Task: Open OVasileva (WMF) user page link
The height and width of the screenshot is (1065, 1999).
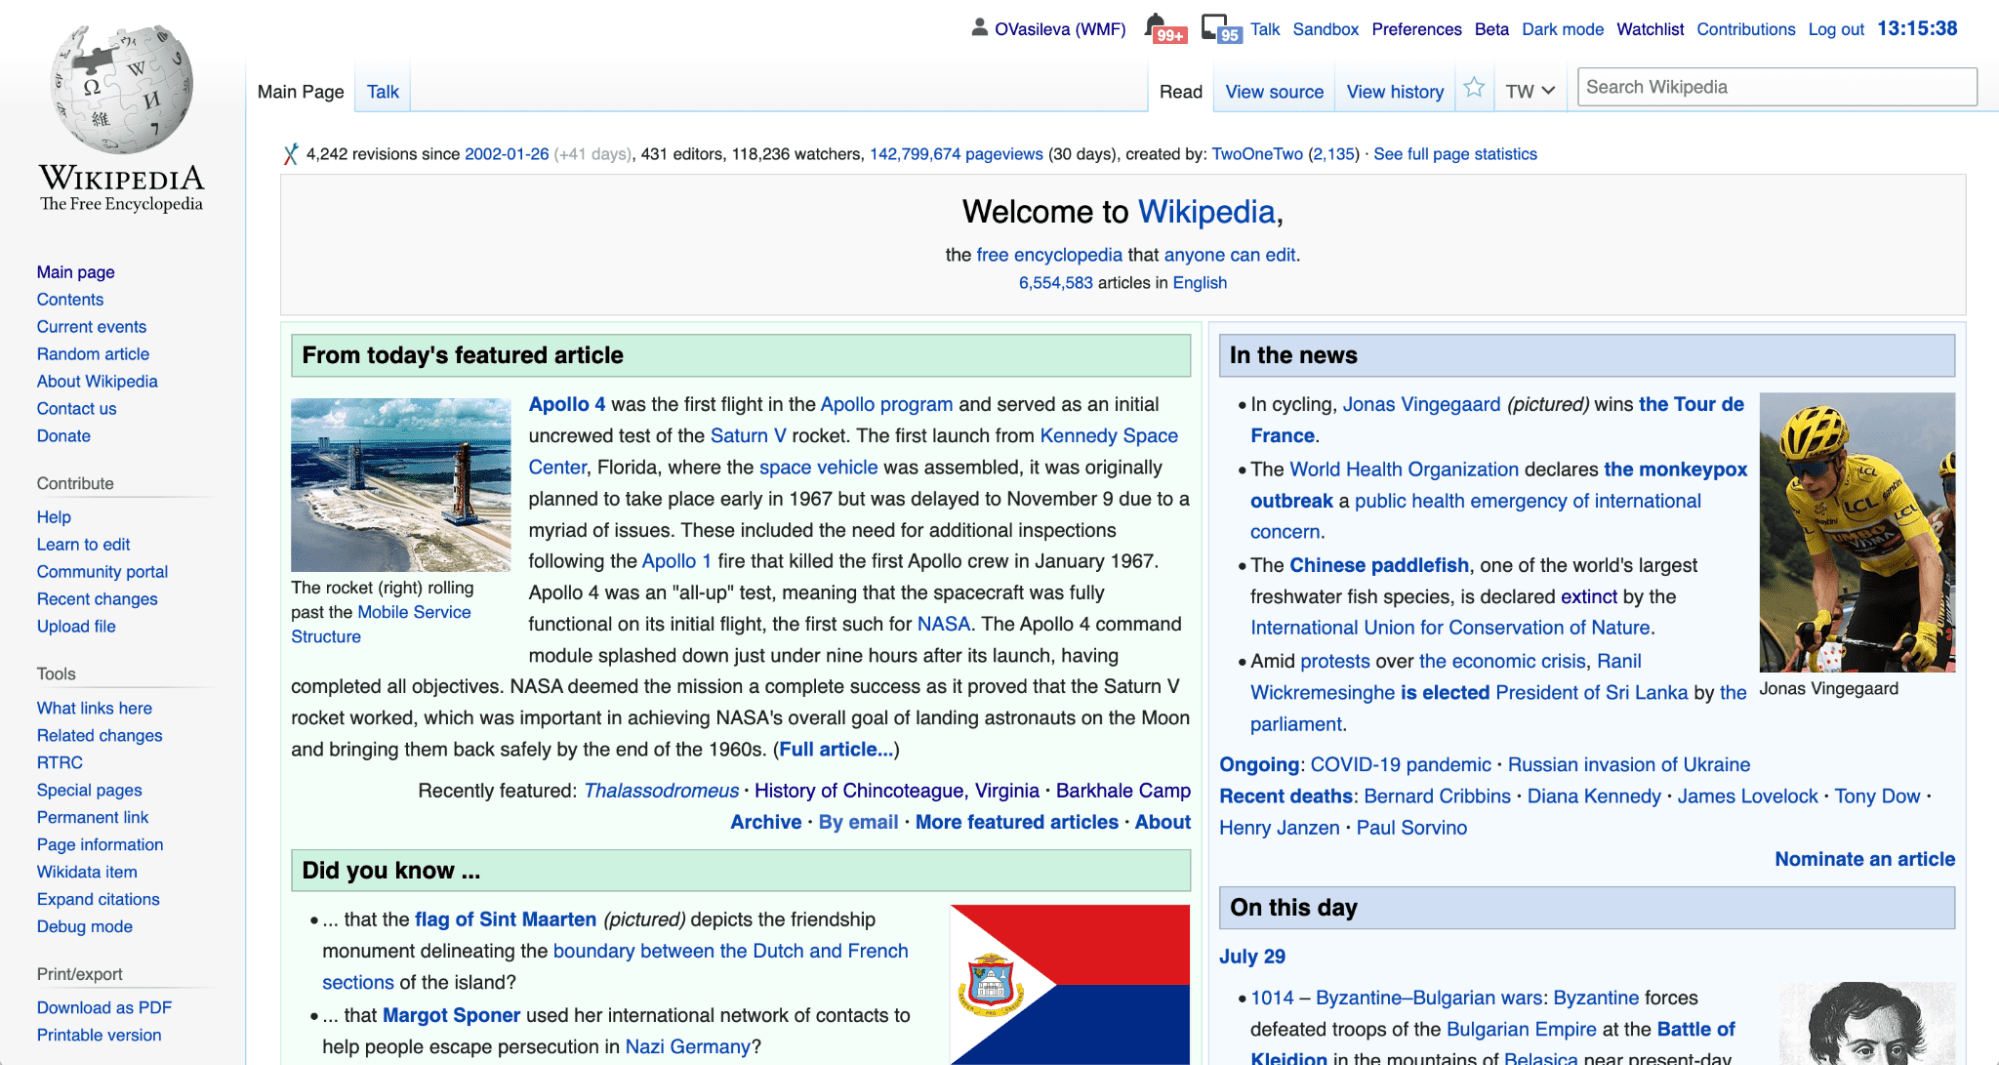Action: click(x=1060, y=29)
